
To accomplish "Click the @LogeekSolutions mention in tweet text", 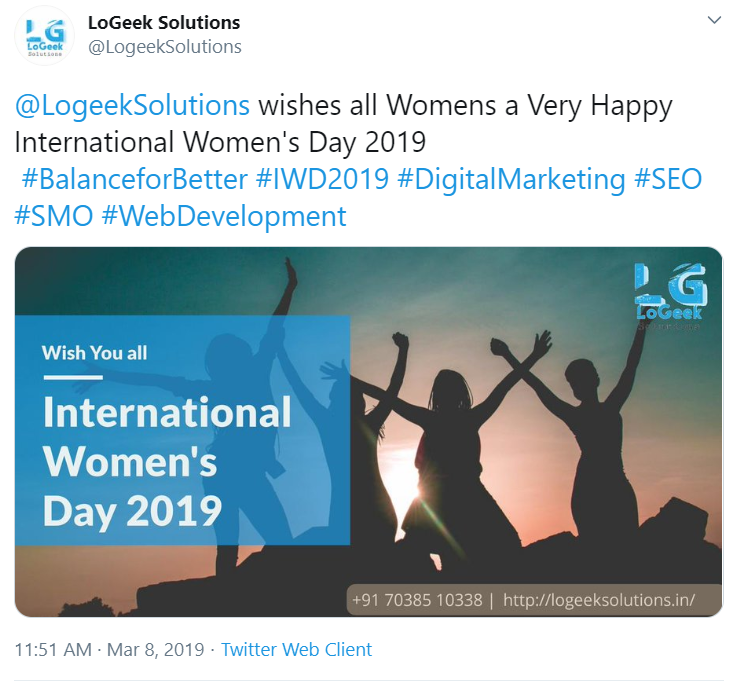I will tap(132, 105).
